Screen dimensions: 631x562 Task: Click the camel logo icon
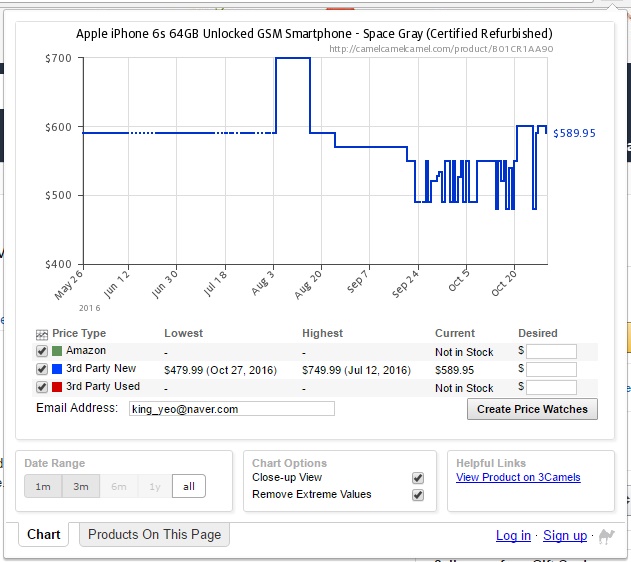click(606, 536)
